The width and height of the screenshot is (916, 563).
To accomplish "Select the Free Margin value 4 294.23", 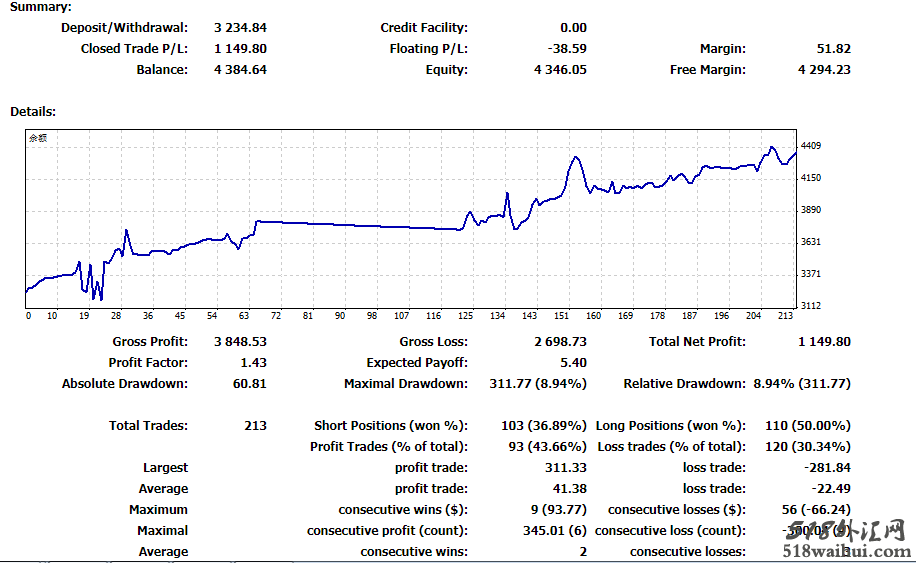I will [824, 70].
